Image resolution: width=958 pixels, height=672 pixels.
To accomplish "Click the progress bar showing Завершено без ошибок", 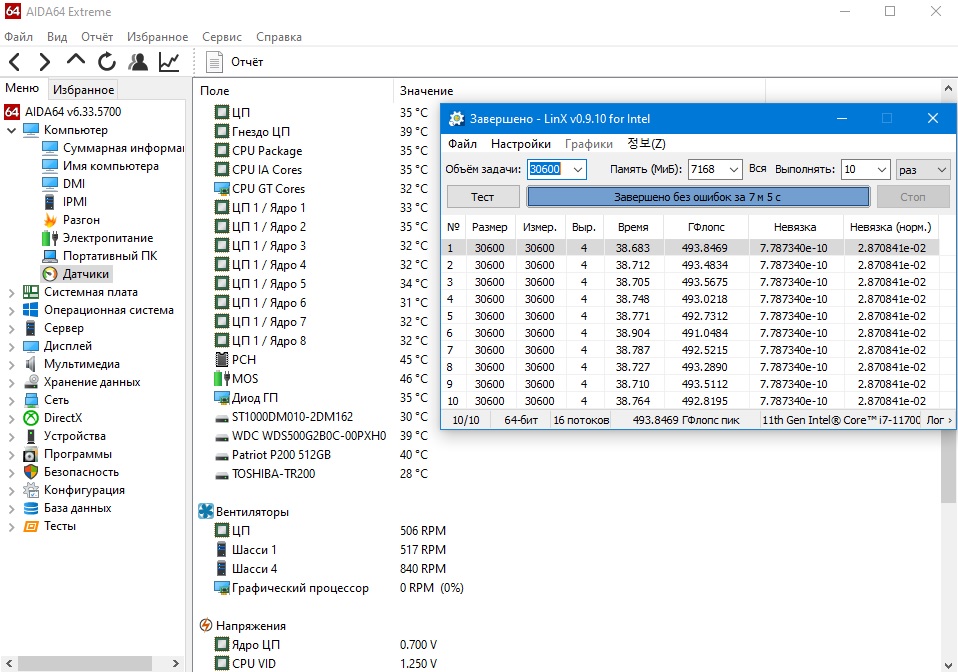I will pos(698,197).
